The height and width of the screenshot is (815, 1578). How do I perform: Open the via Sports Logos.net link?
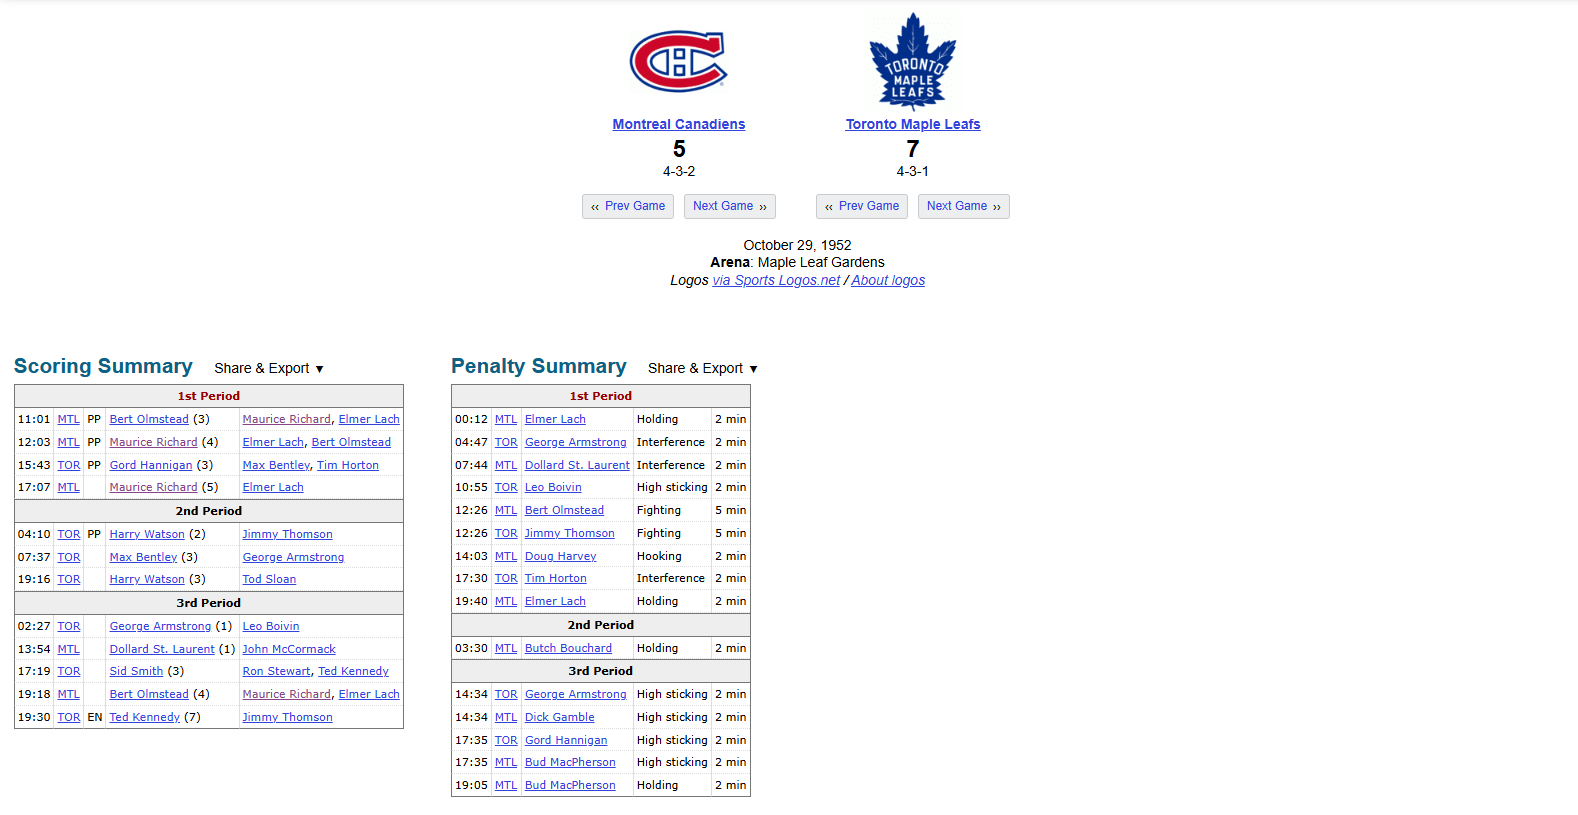[x=776, y=280]
